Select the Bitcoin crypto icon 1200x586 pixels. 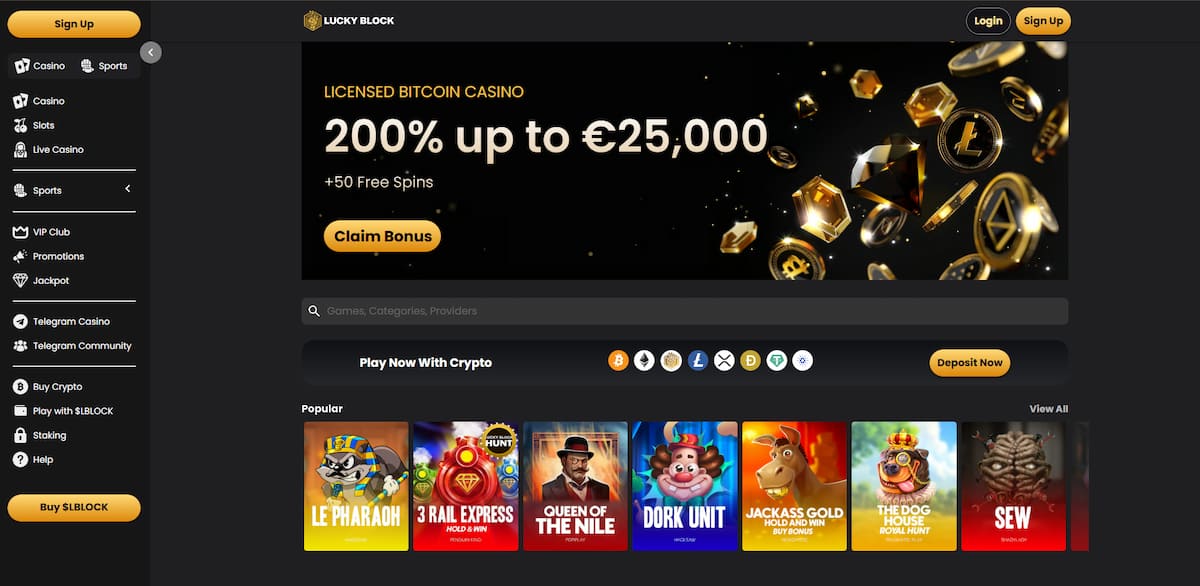pos(618,361)
